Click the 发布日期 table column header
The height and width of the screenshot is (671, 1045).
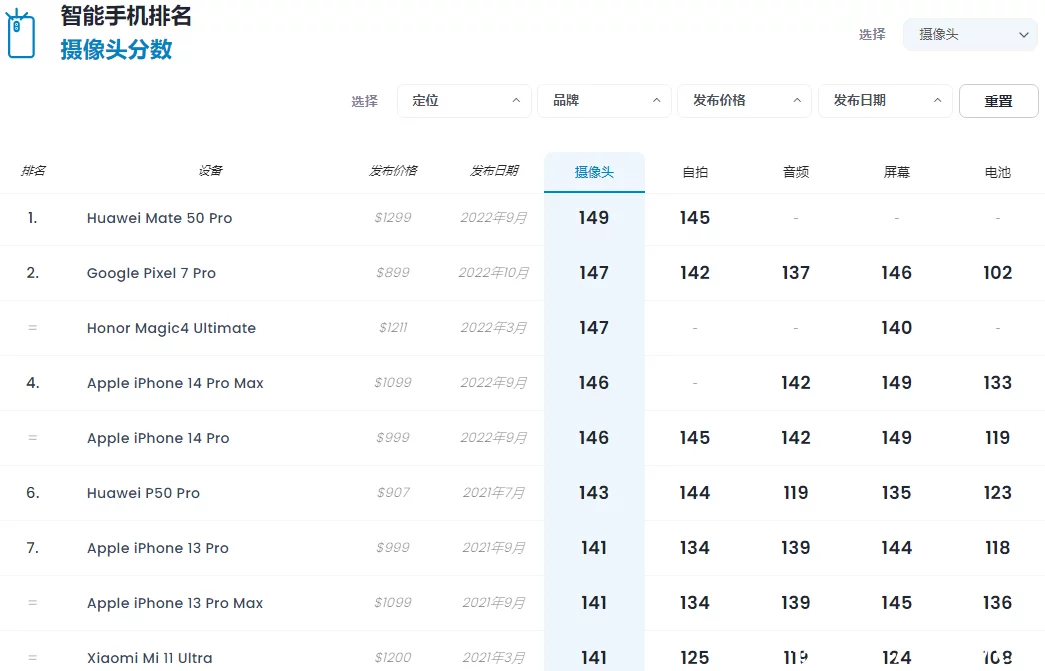click(x=494, y=171)
